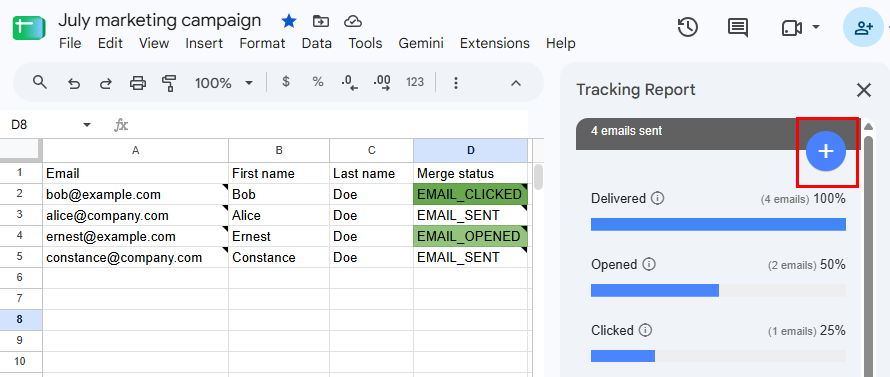
Task: Start a video call with camera icon
Action: 791,28
